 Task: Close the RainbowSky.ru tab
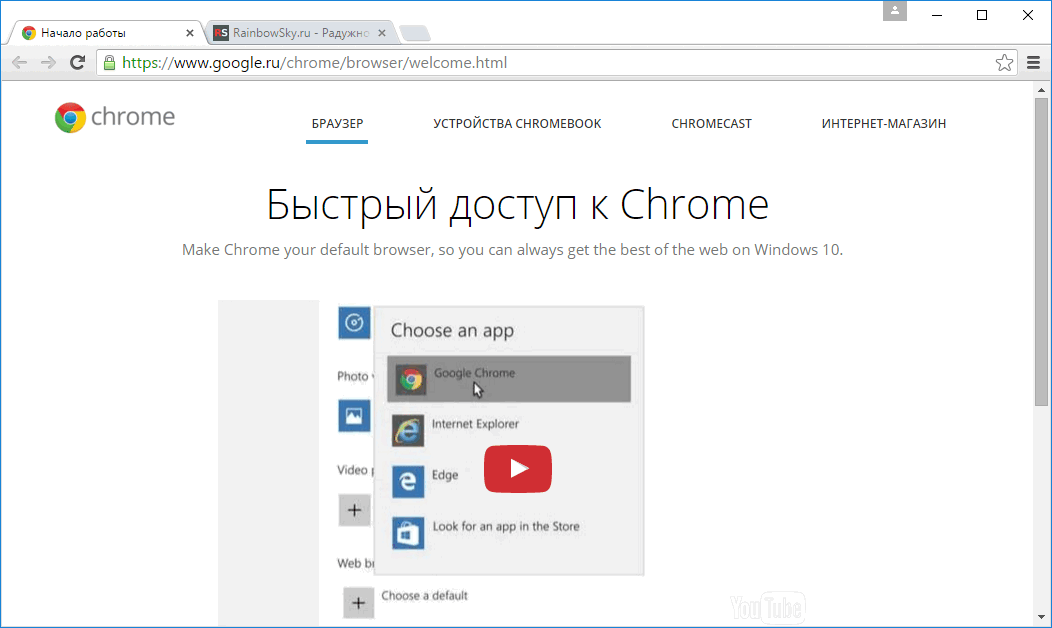coord(382,33)
